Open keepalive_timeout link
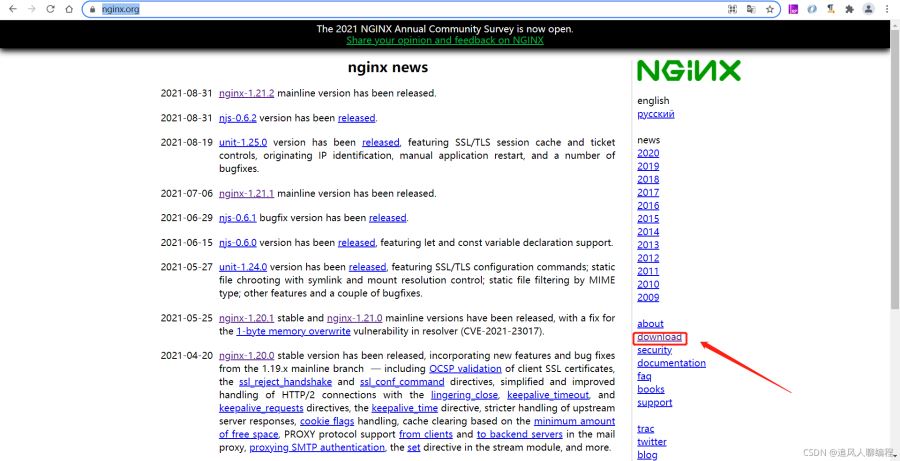 (548, 395)
